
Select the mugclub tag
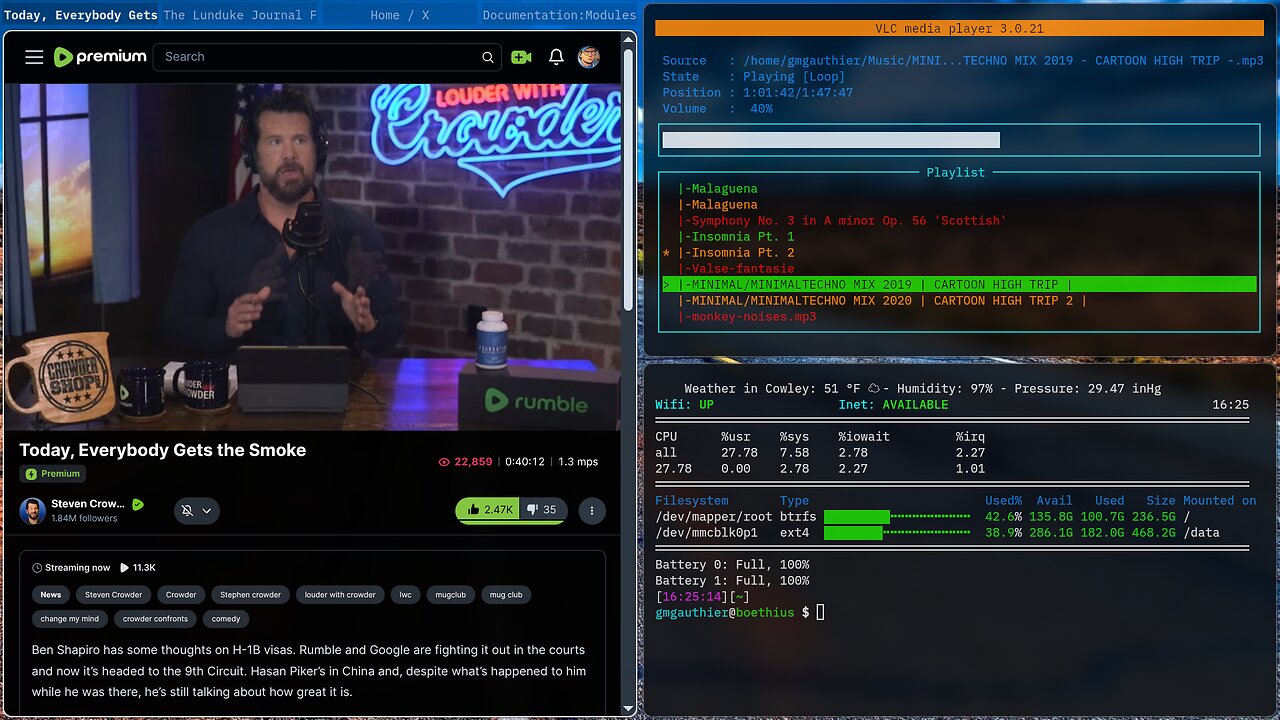[451, 594]
